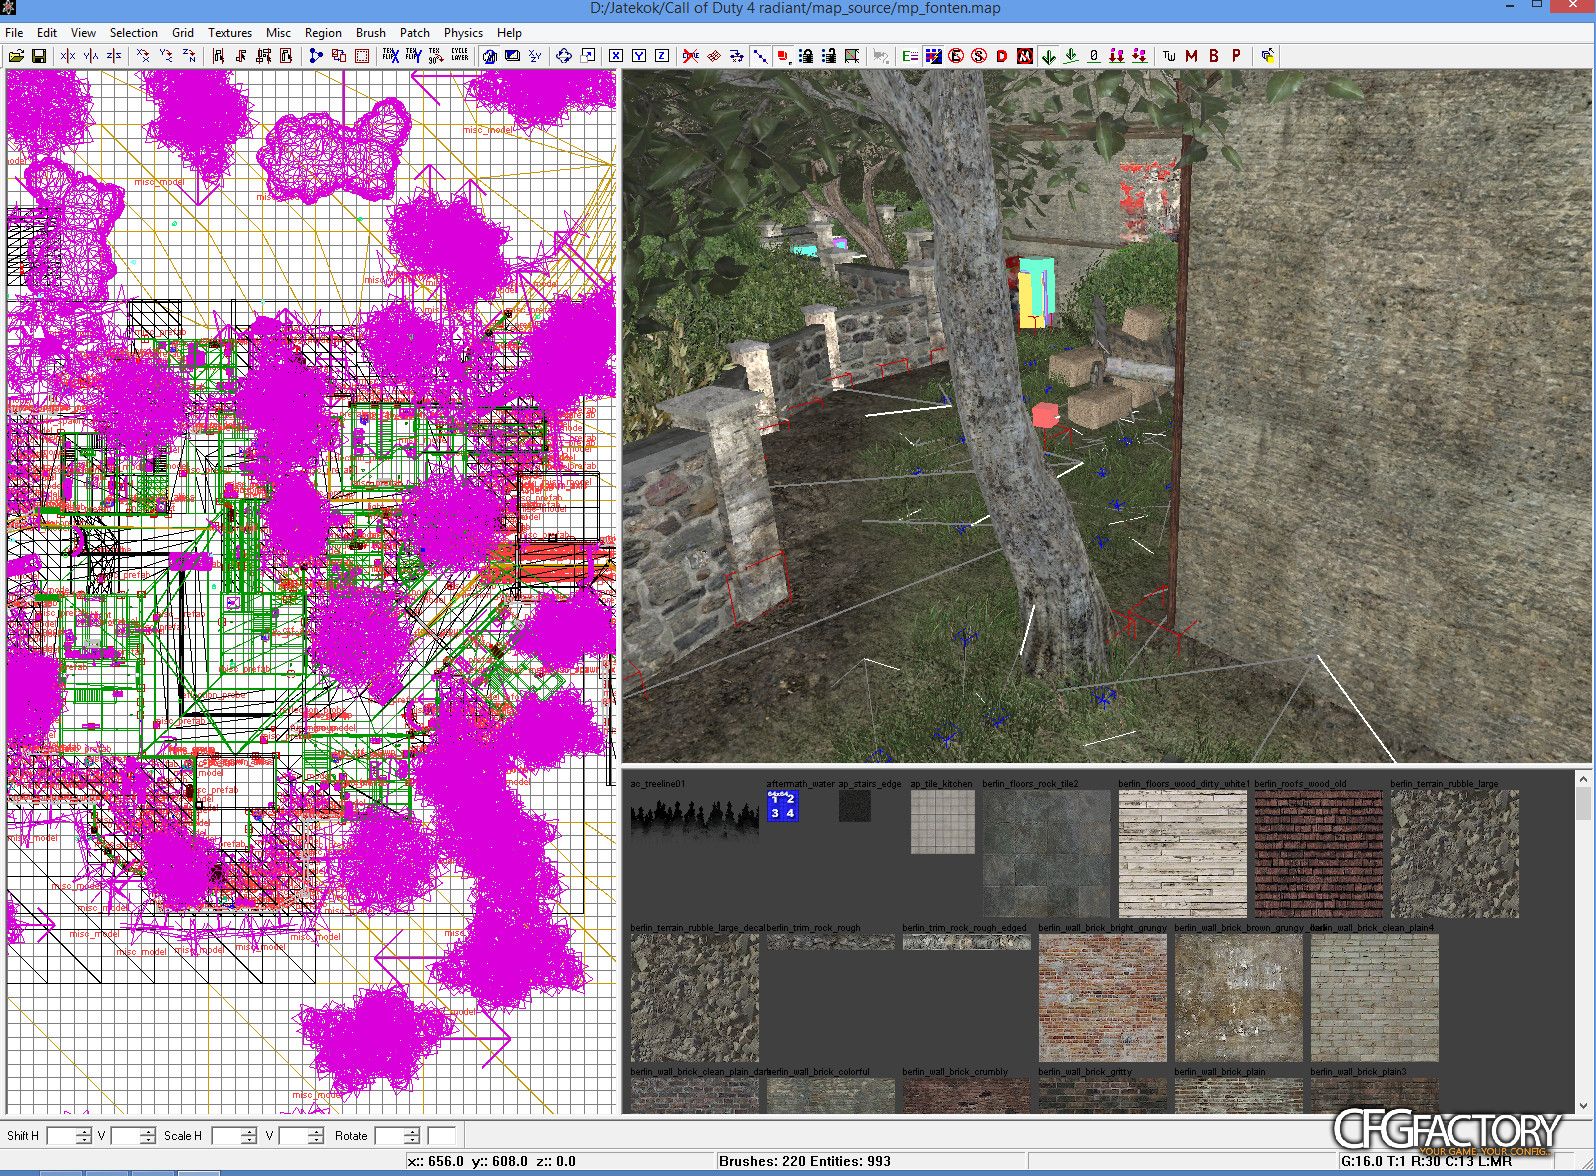Open the Patch menu
Image resolution: width=1596 pixels, height=1176 pixels.
coord(414,33)
